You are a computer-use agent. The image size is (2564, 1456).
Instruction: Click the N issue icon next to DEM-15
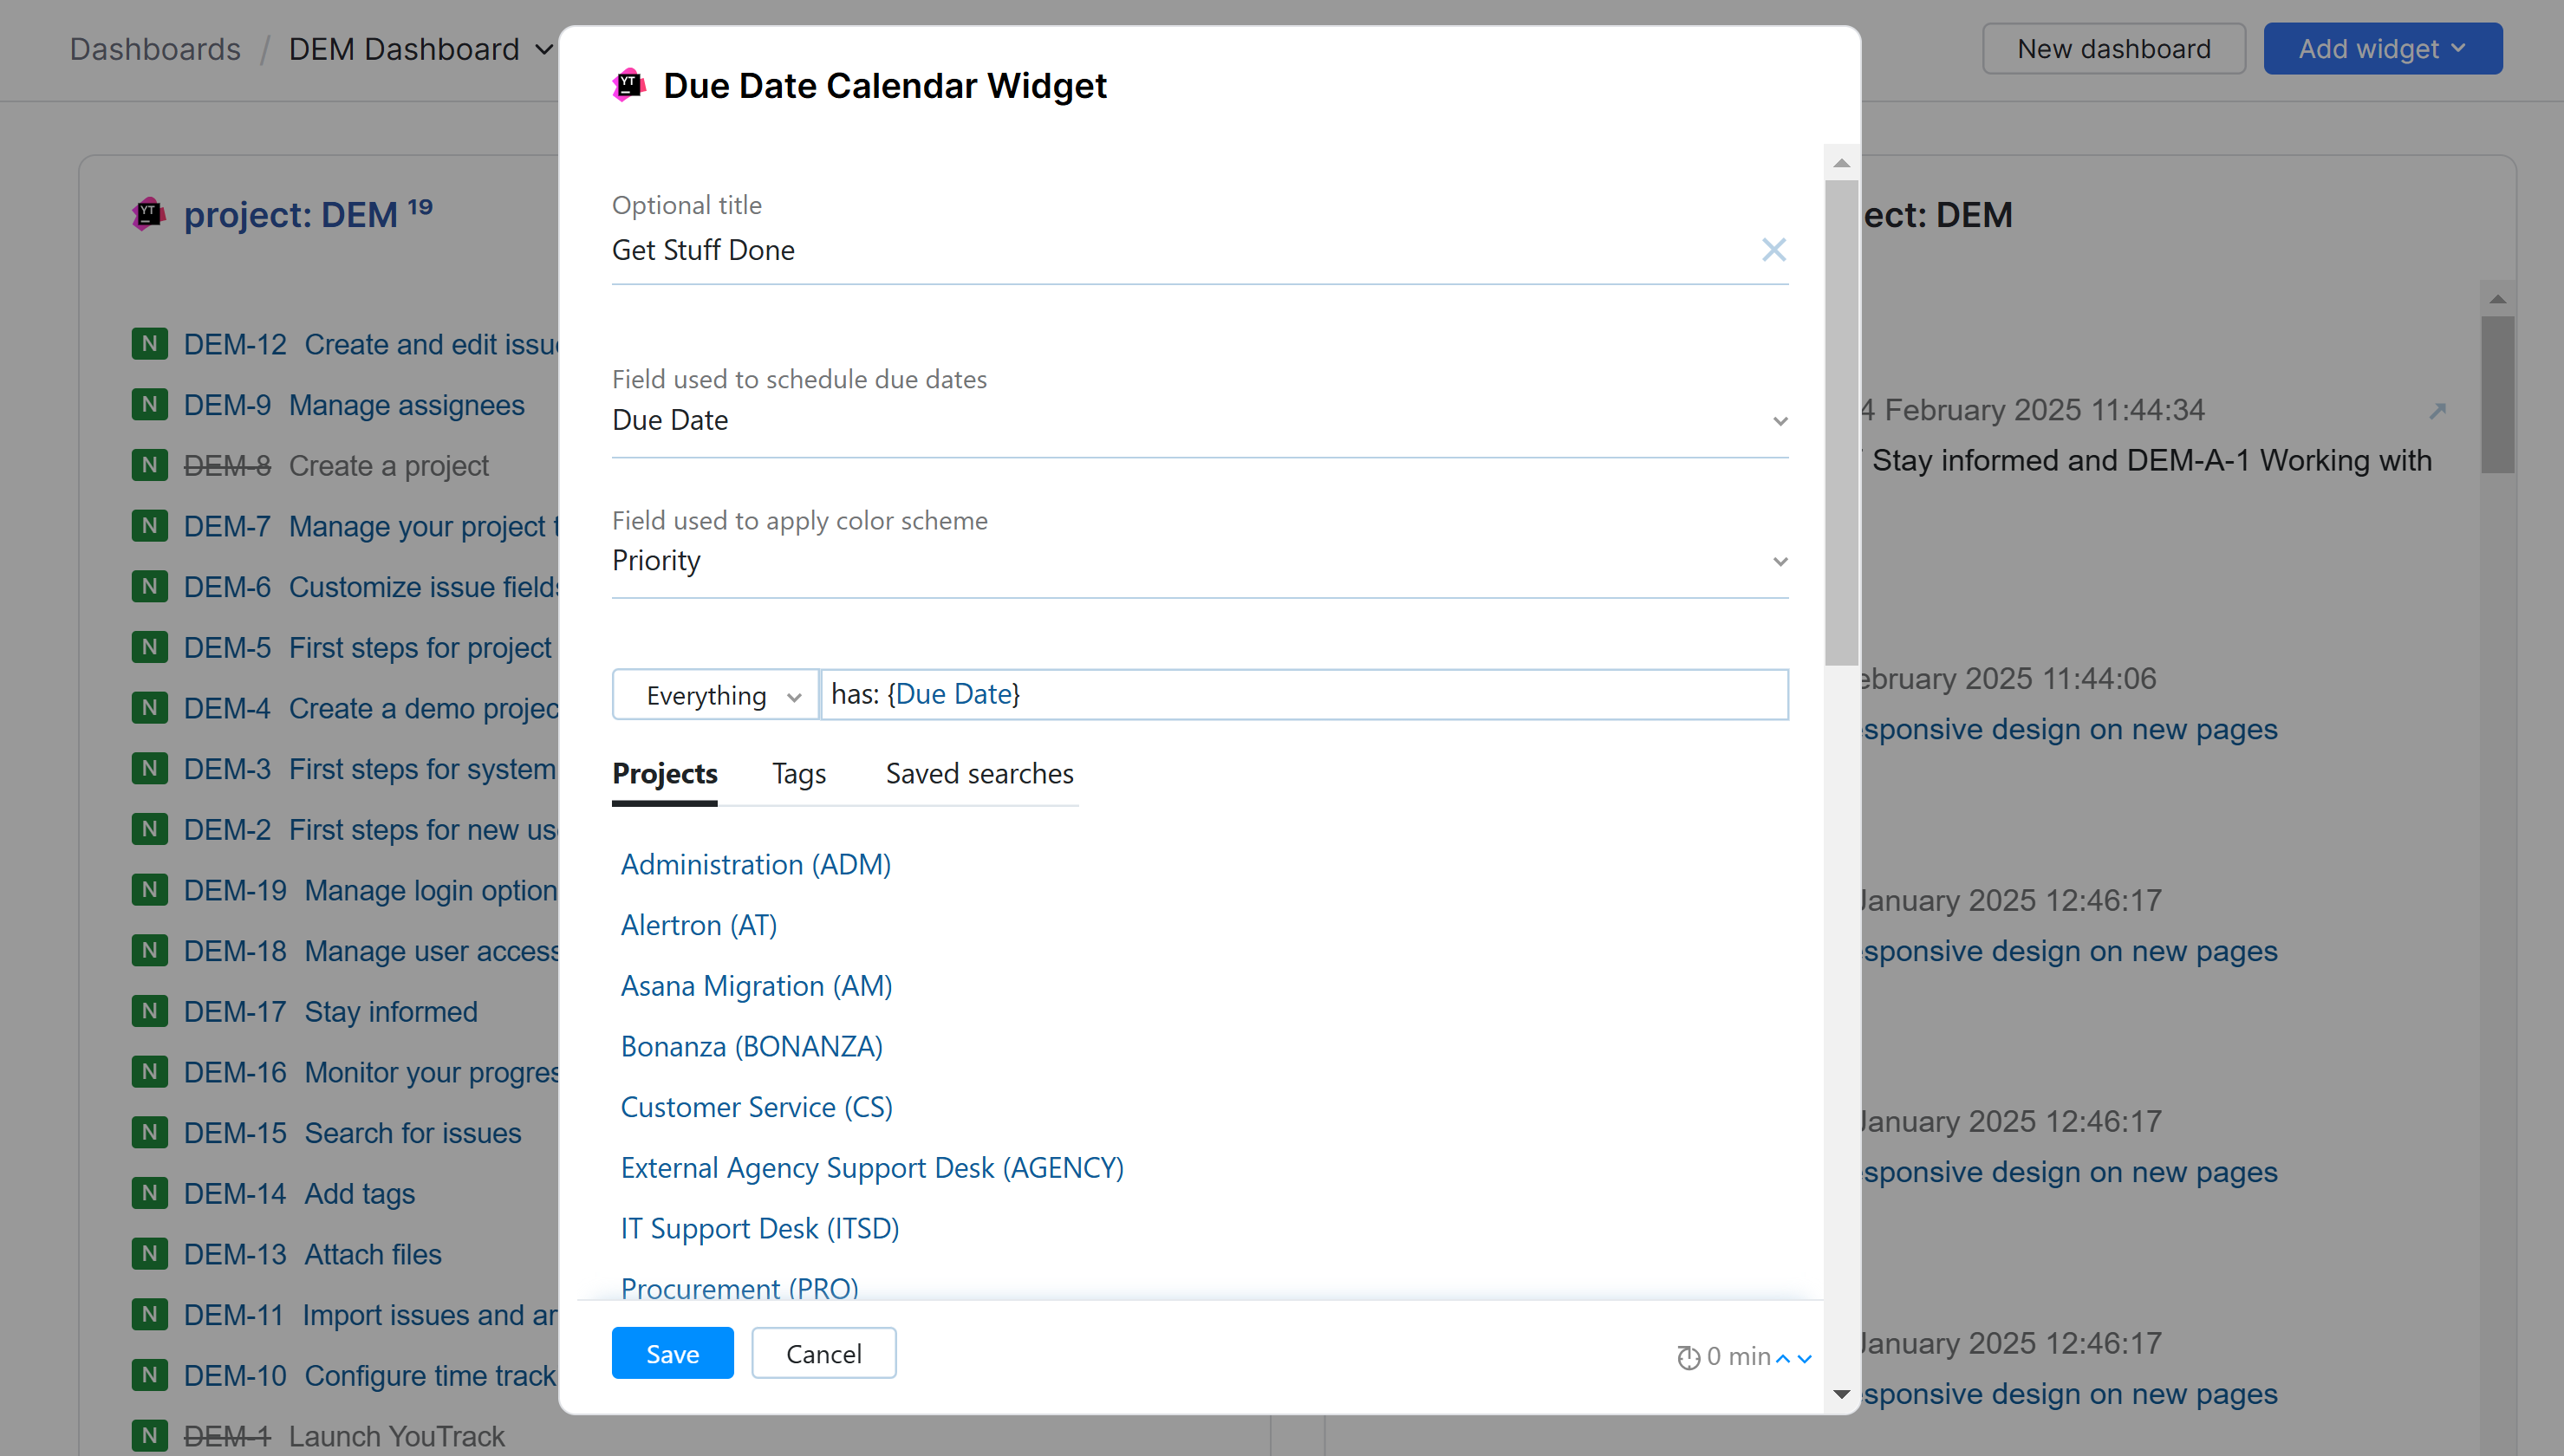pos(149,1132)
